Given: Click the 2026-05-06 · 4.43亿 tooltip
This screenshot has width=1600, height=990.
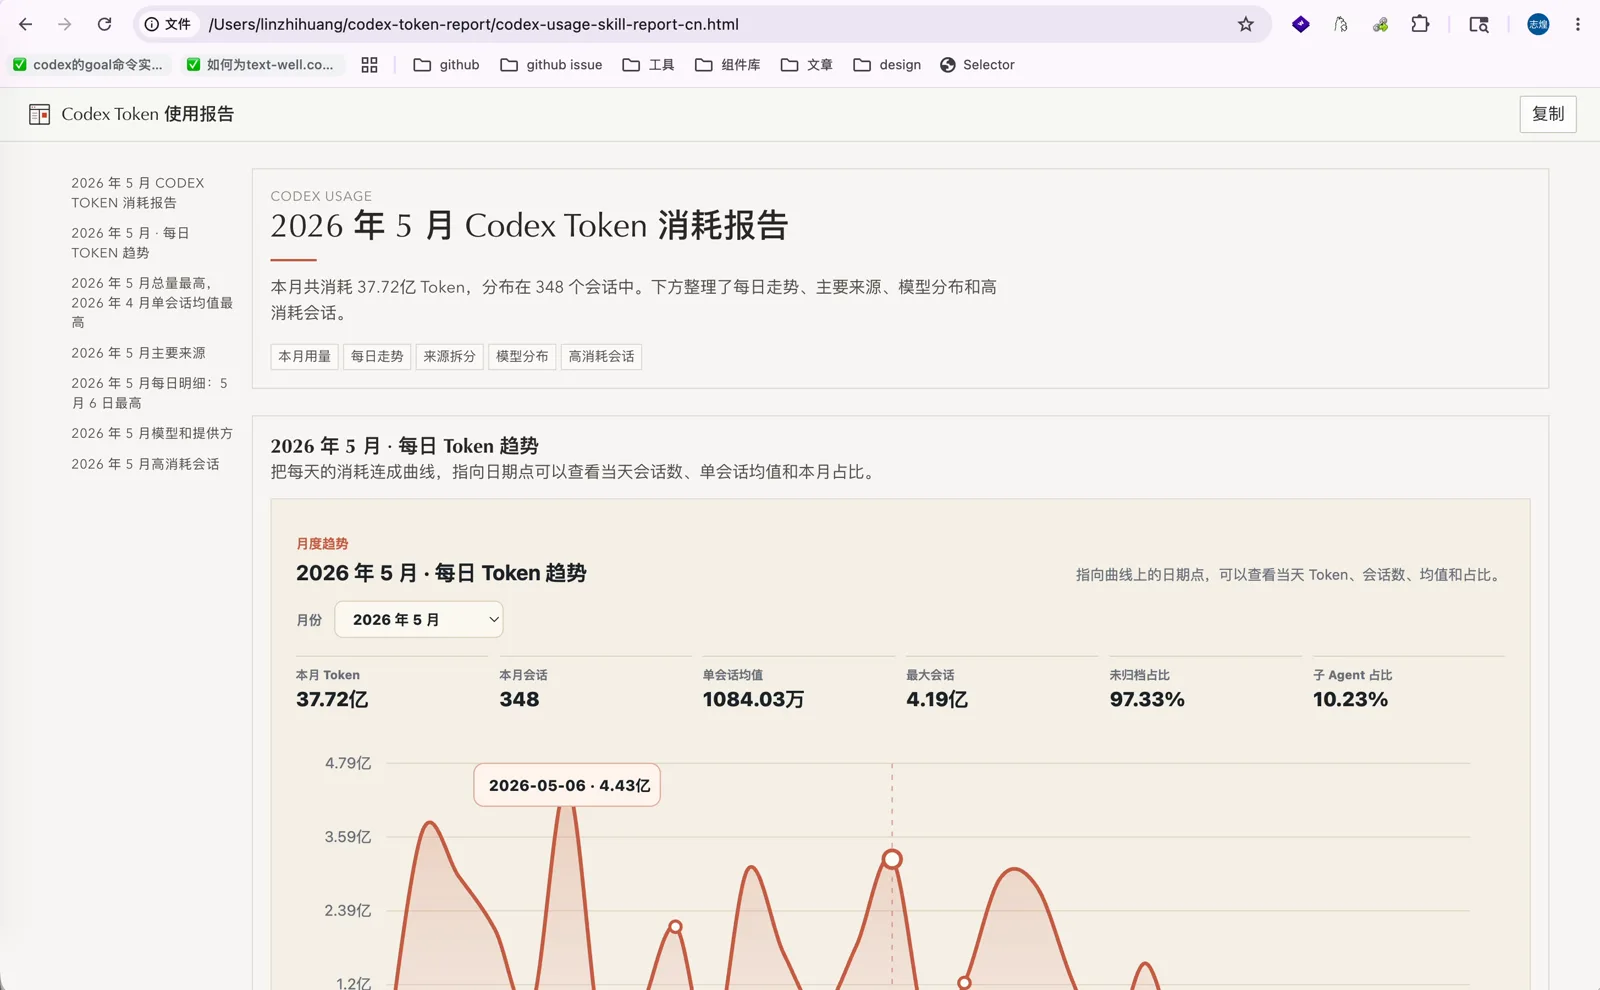Looking at the screenshot, I should click(x=567, y=785).
